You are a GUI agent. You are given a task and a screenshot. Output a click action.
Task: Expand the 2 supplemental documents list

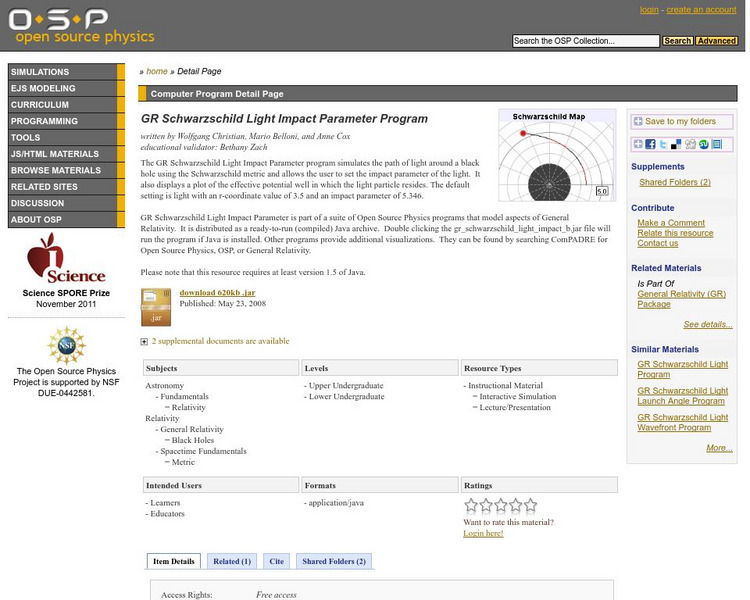tap(145, 341)
